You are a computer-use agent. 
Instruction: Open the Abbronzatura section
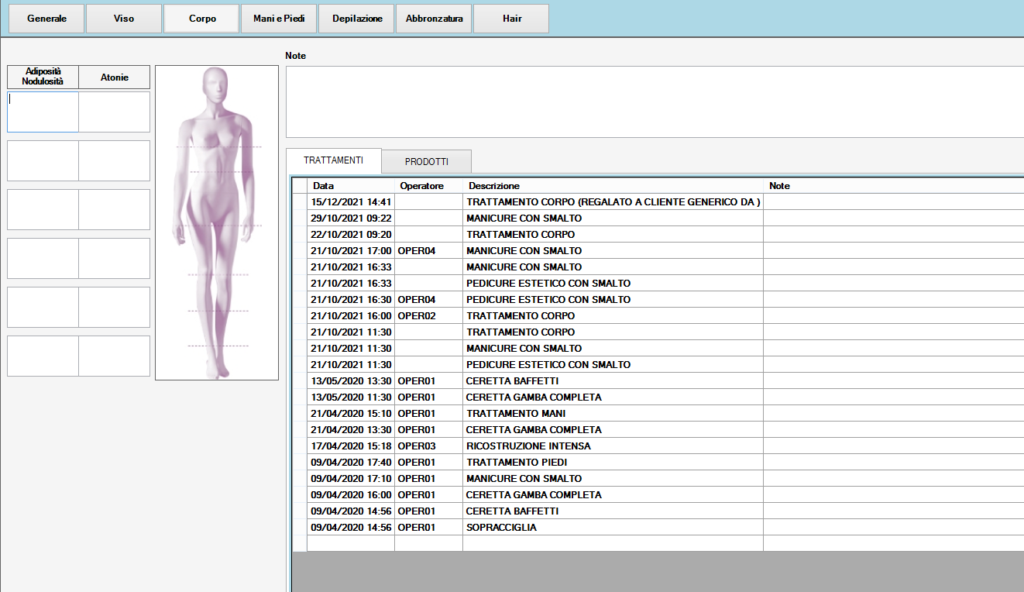(x=434, y=19)
